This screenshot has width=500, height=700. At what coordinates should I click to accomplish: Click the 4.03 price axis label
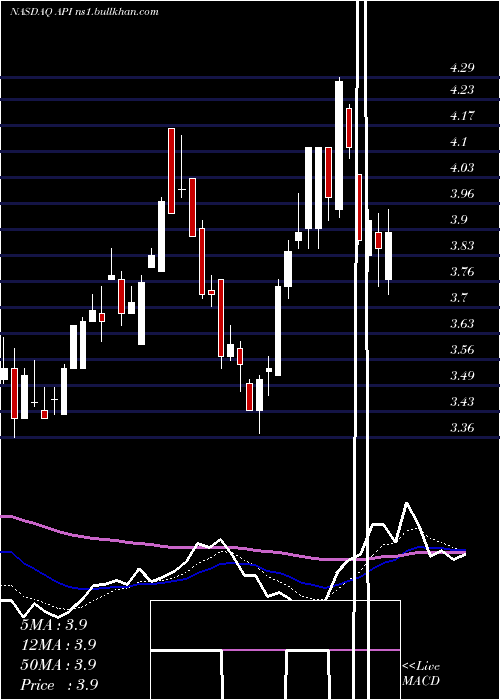click(462, 167)
